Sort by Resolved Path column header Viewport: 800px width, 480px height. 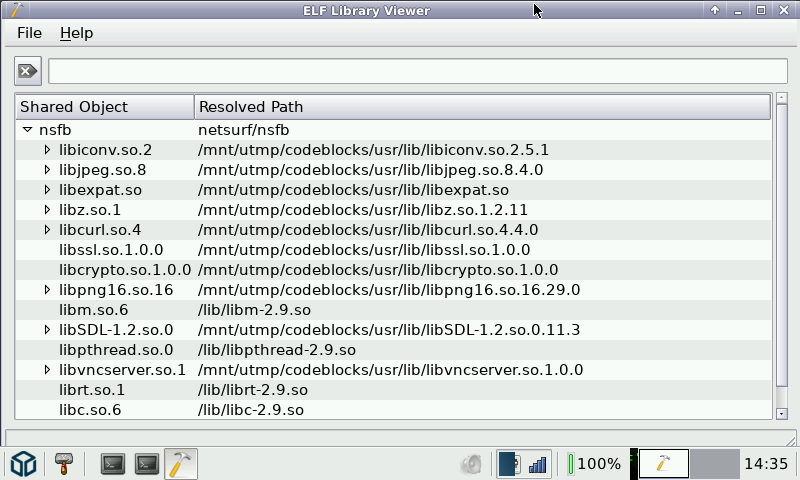point(482,107)
